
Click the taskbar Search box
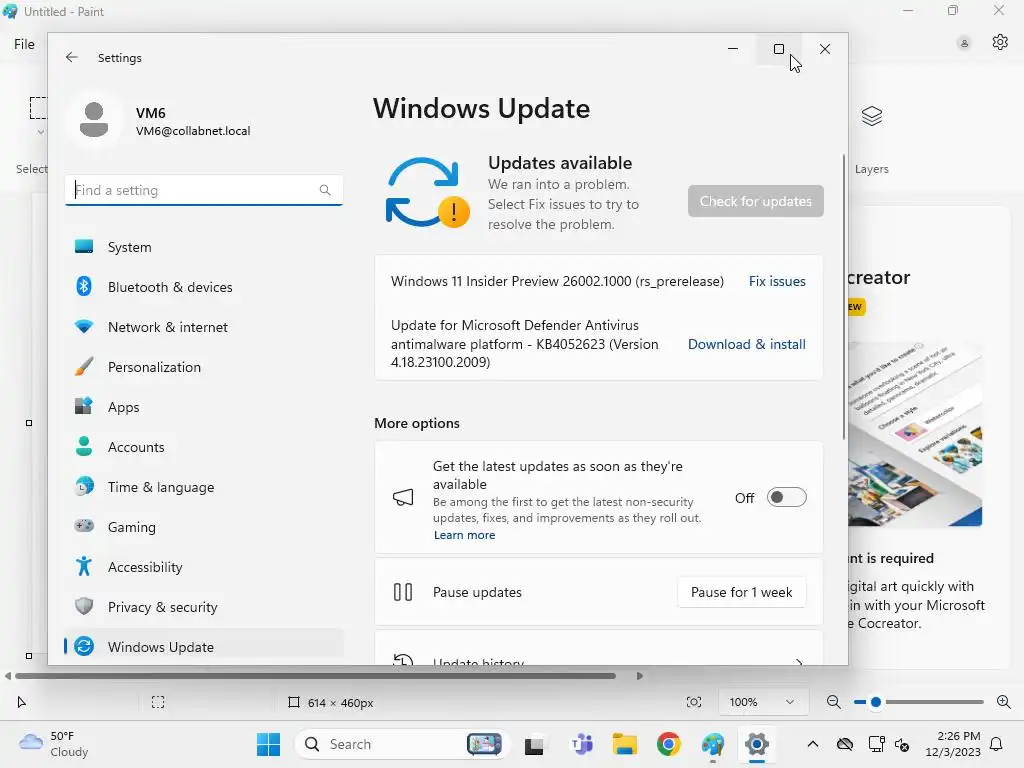(x=402, y=744)
